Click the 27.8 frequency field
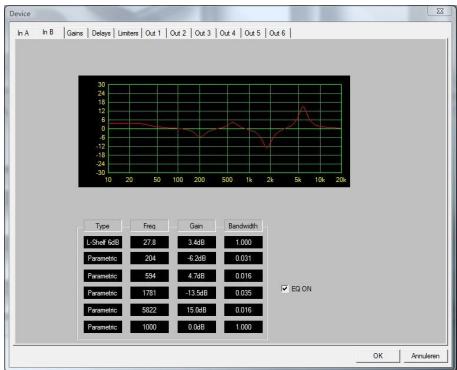The width and height of the screenshot is (457, 370). 150,242
